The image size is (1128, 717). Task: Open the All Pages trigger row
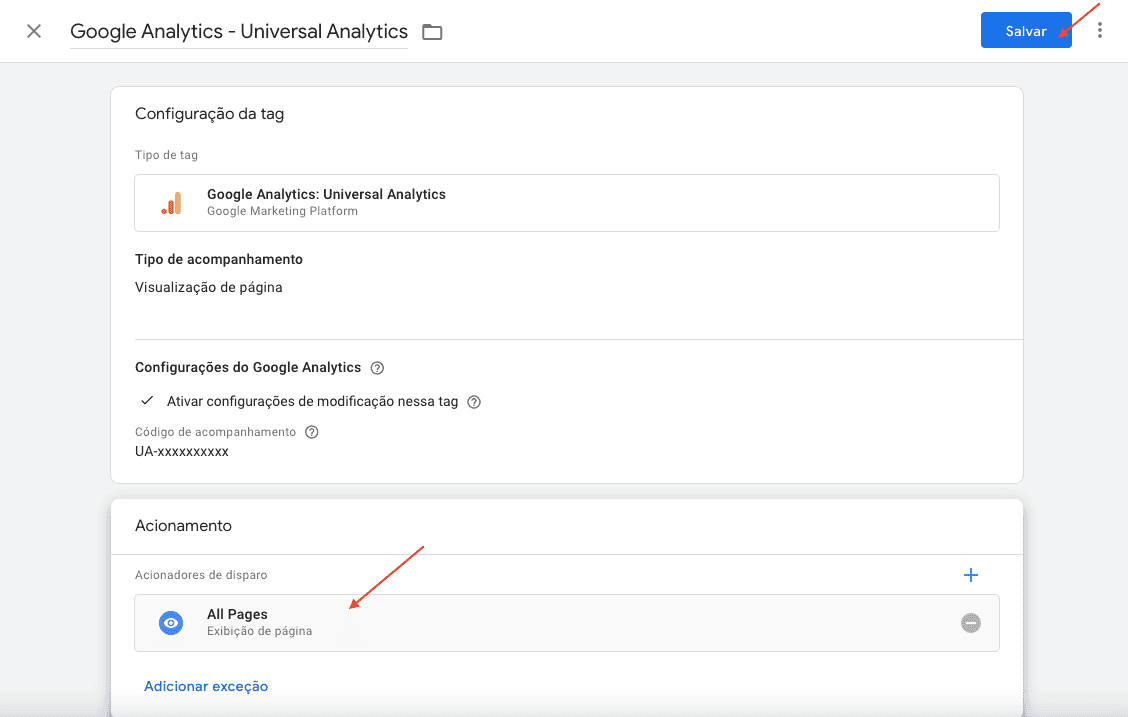point(567,623)
